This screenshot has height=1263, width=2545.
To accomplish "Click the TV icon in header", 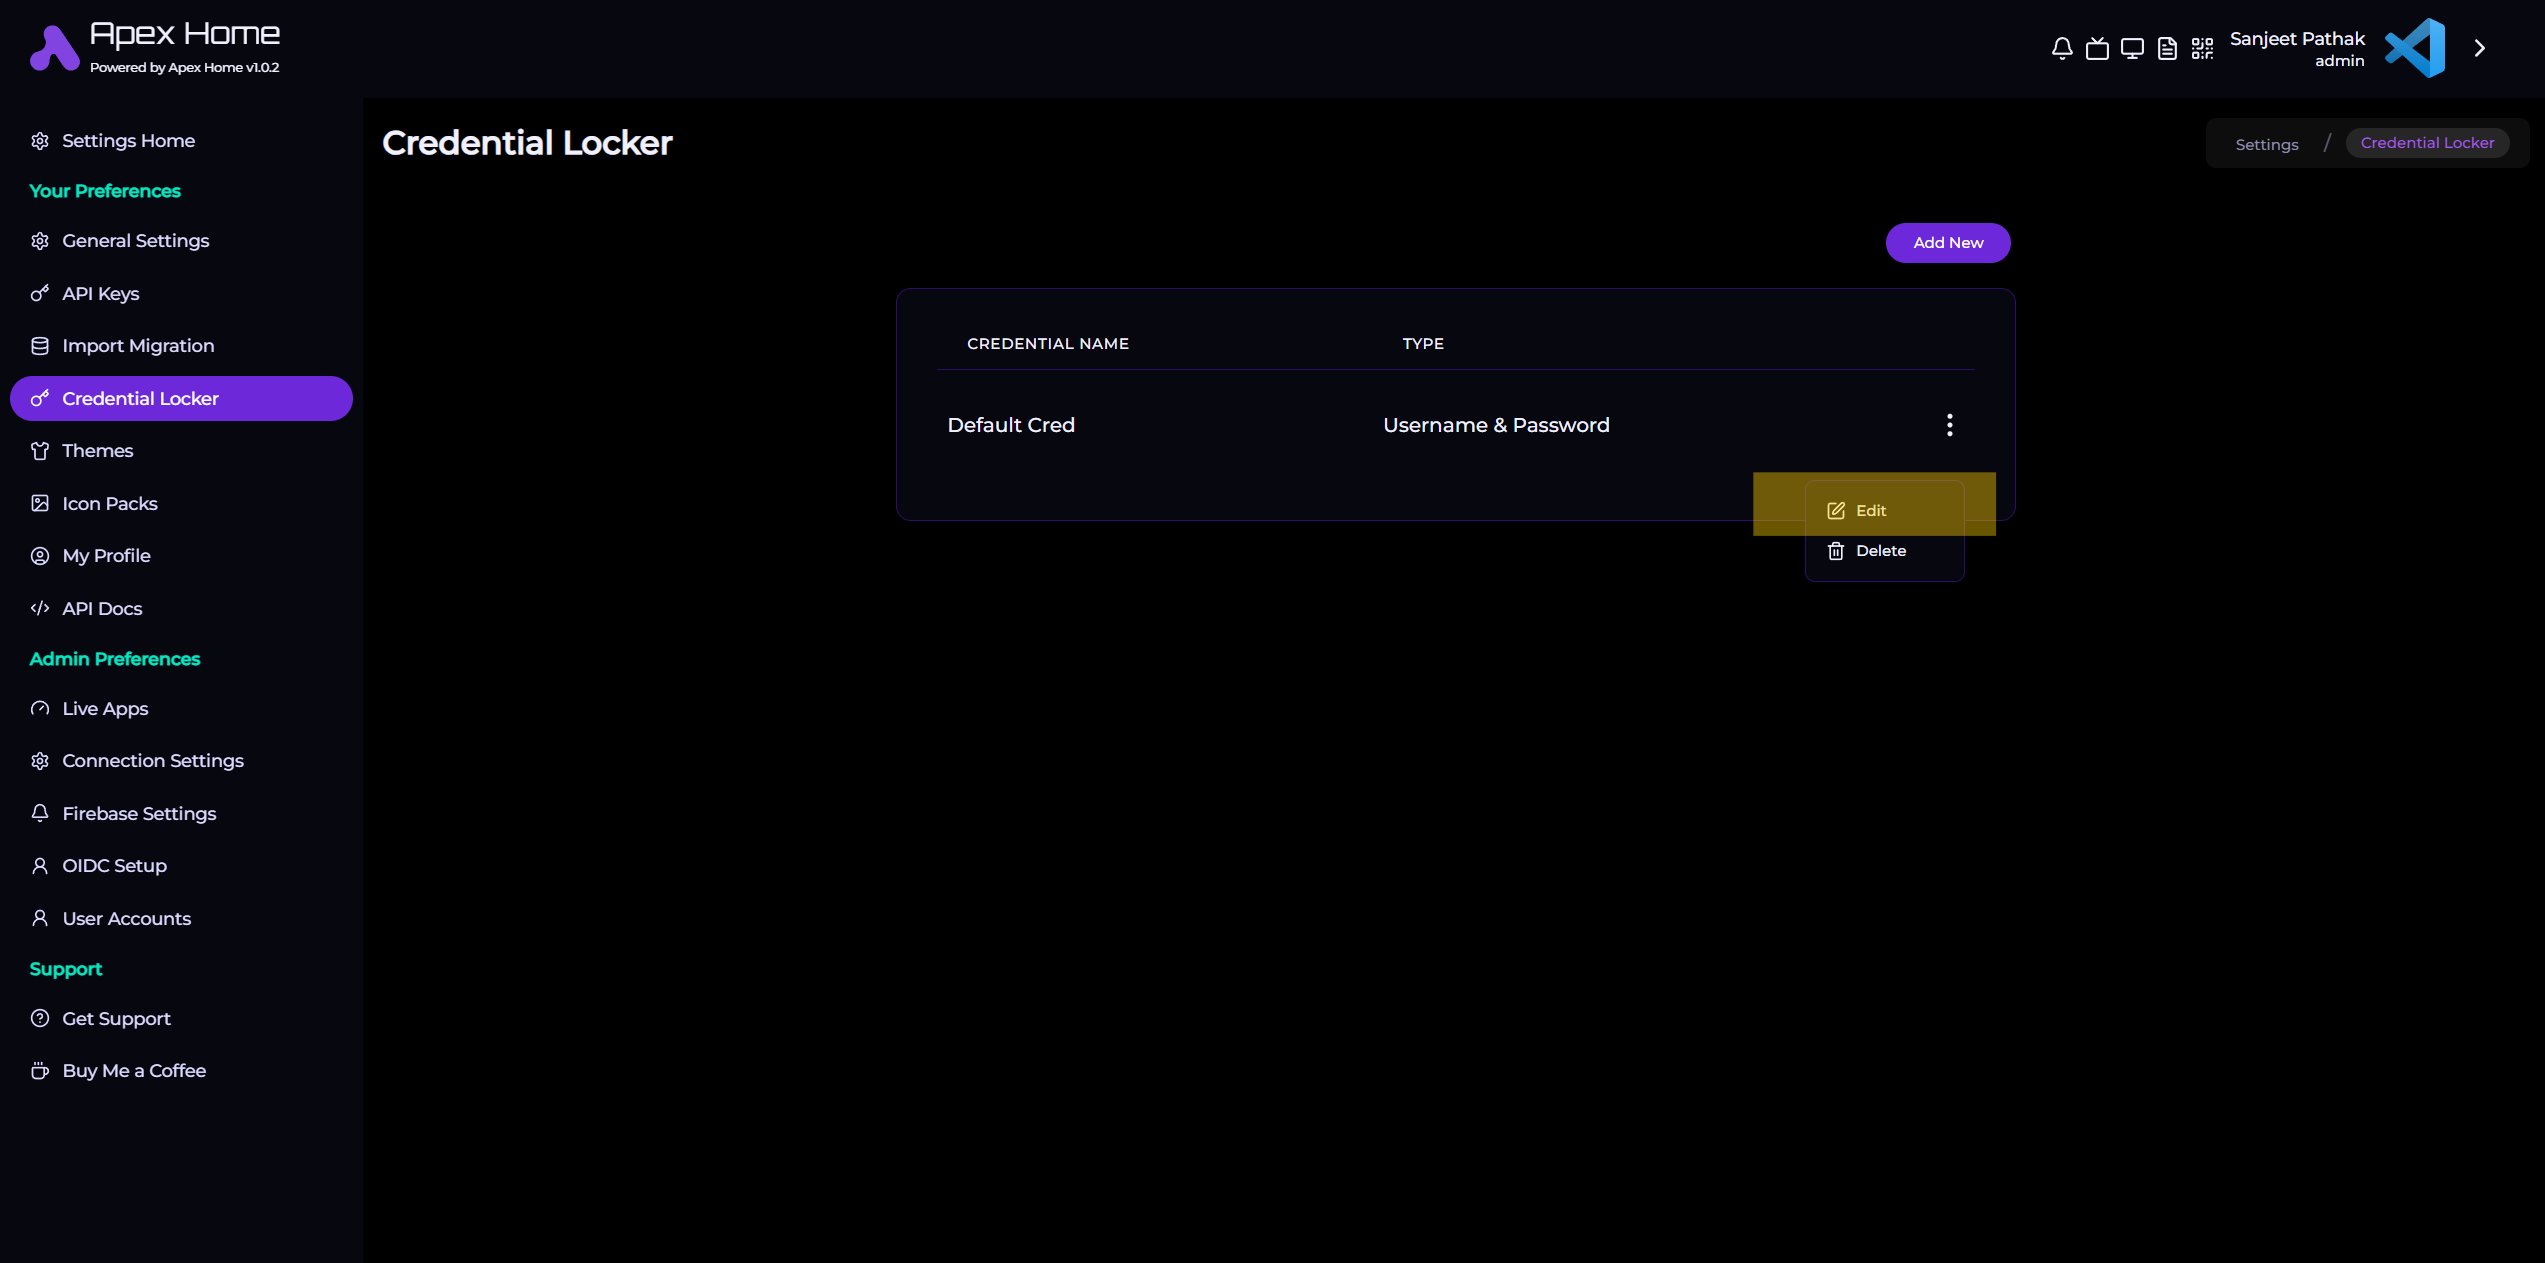I will [2097, 48].
